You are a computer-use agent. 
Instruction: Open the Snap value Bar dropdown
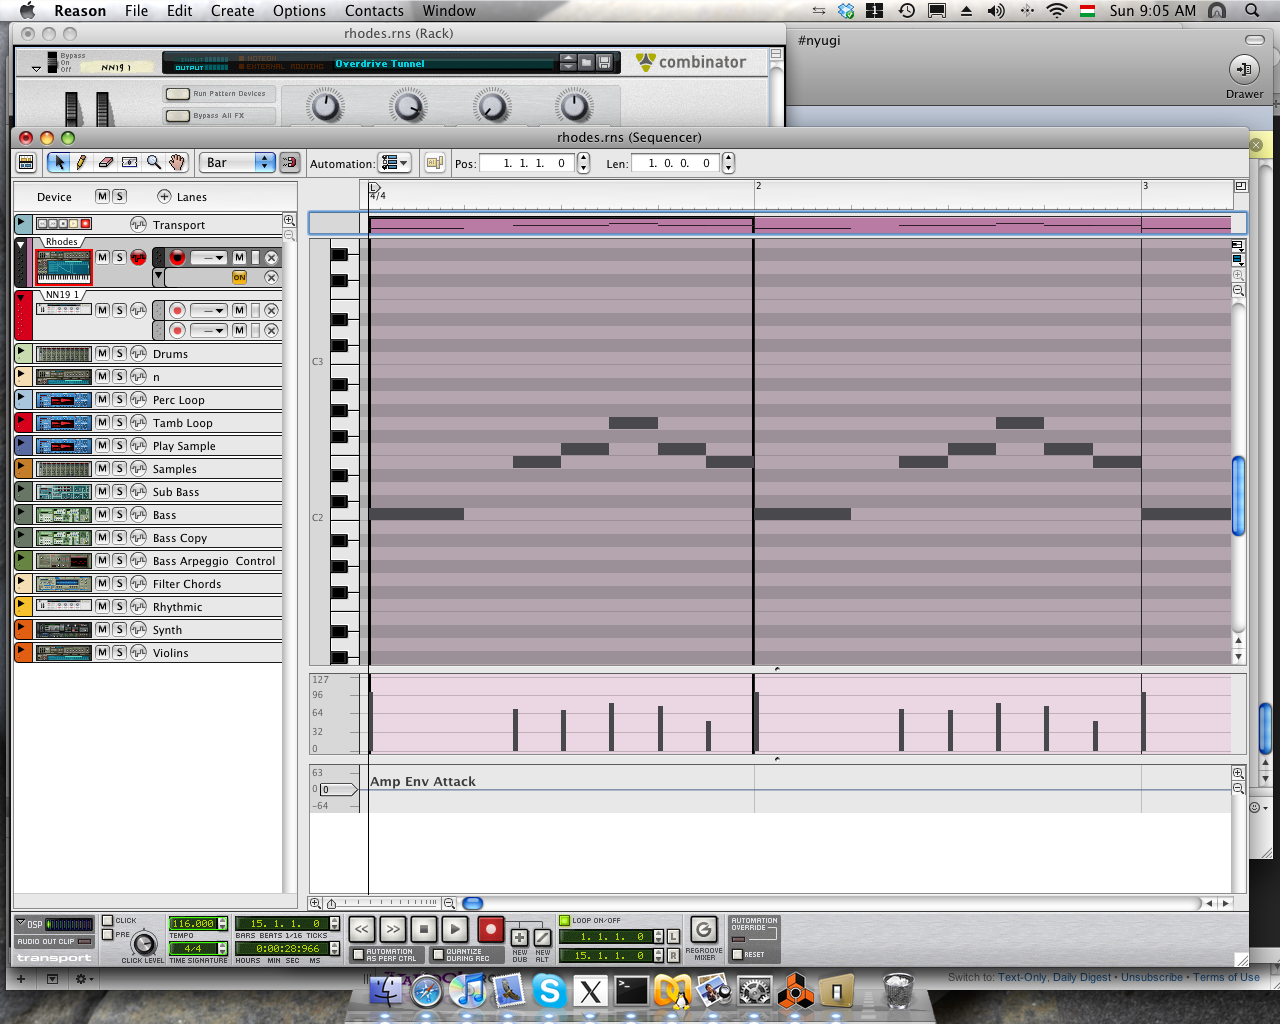point(237,162)
